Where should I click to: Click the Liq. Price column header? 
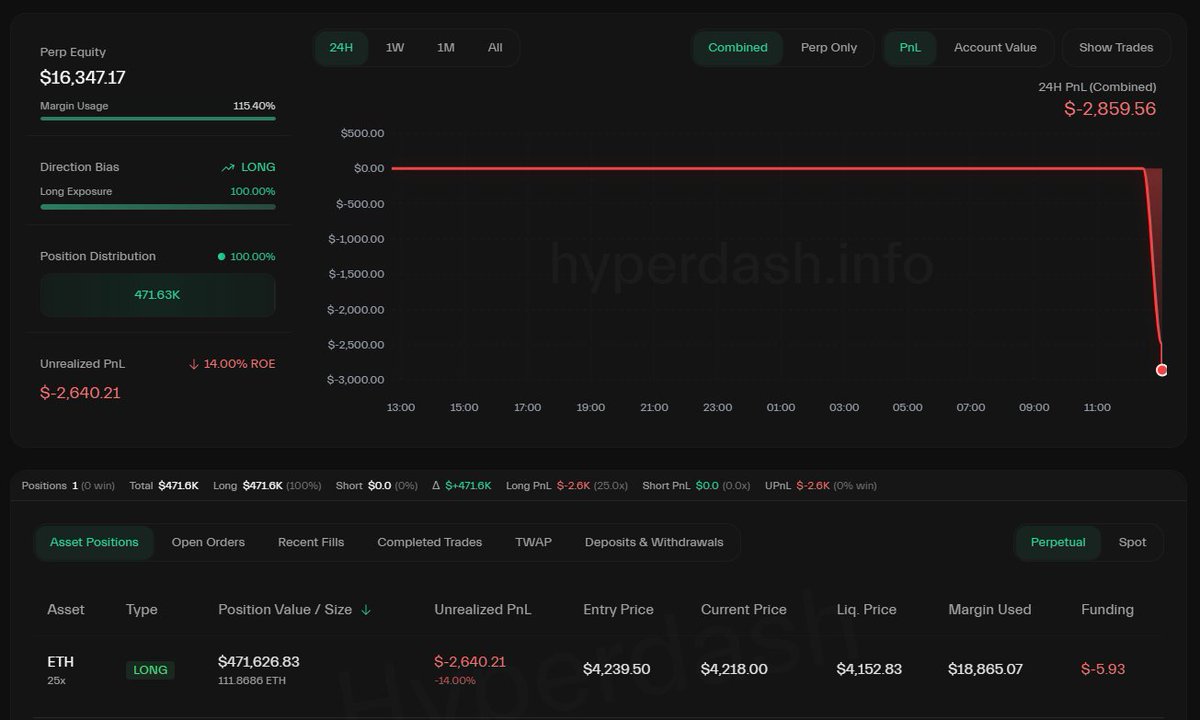[867, 609]
